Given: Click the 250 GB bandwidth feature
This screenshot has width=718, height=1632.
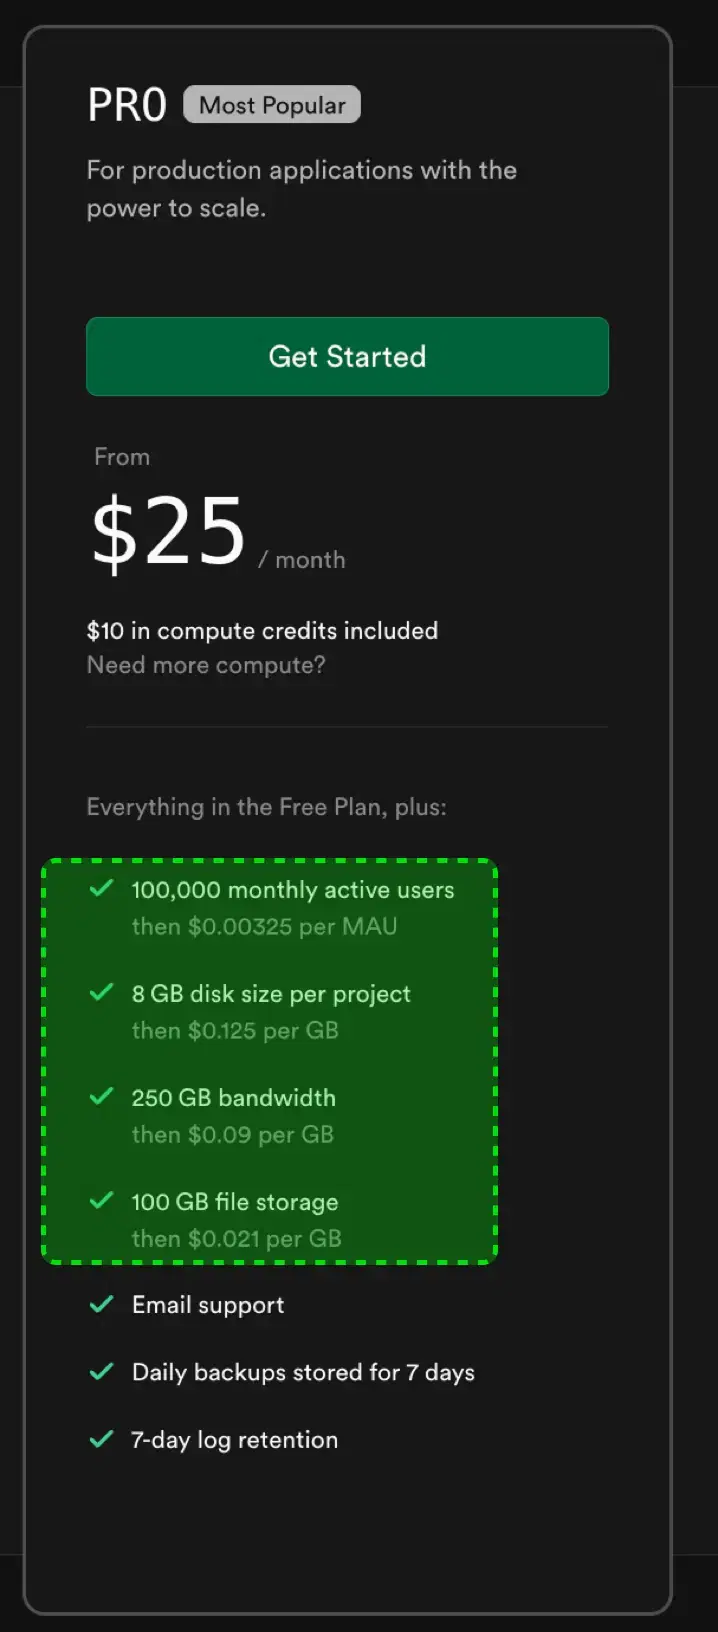Looking at the screenshot, I should tap(233, 1098).
